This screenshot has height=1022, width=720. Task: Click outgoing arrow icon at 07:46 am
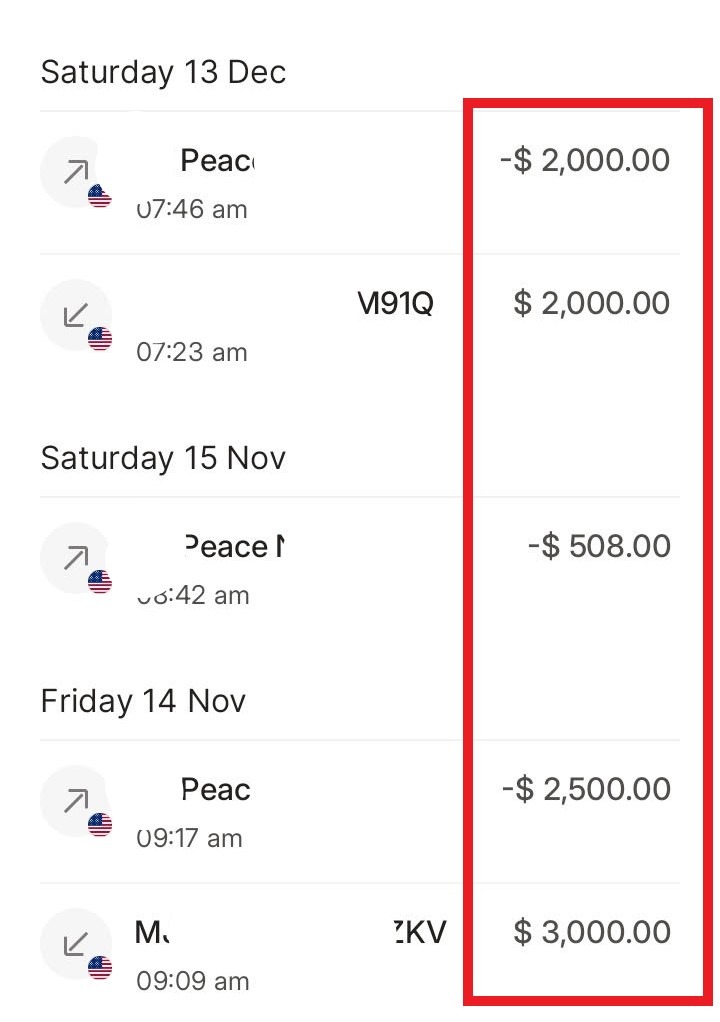click(74, 172)
